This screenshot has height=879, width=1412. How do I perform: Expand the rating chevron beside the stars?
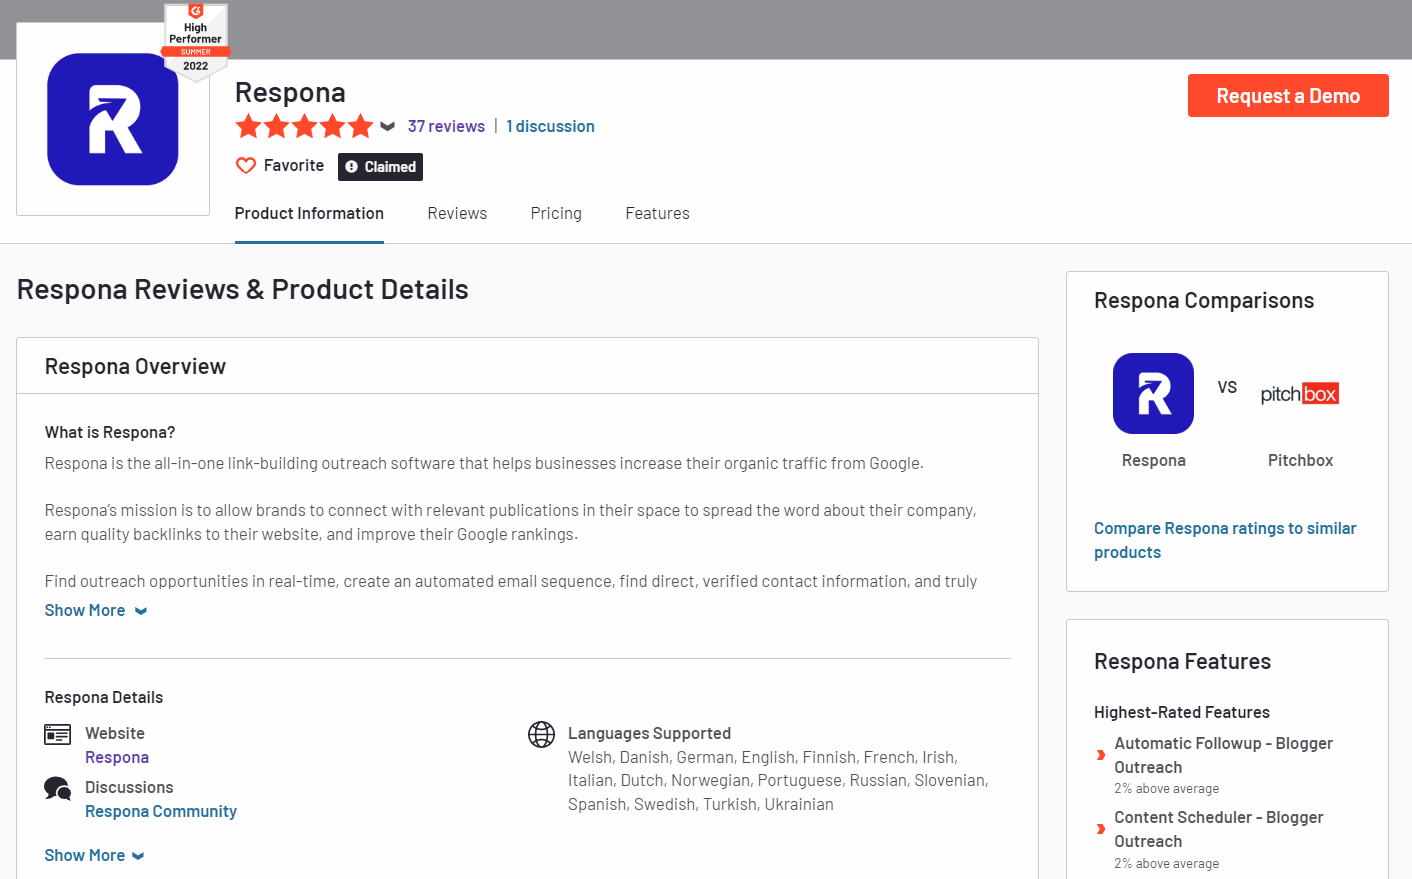[x=388, y=127]
